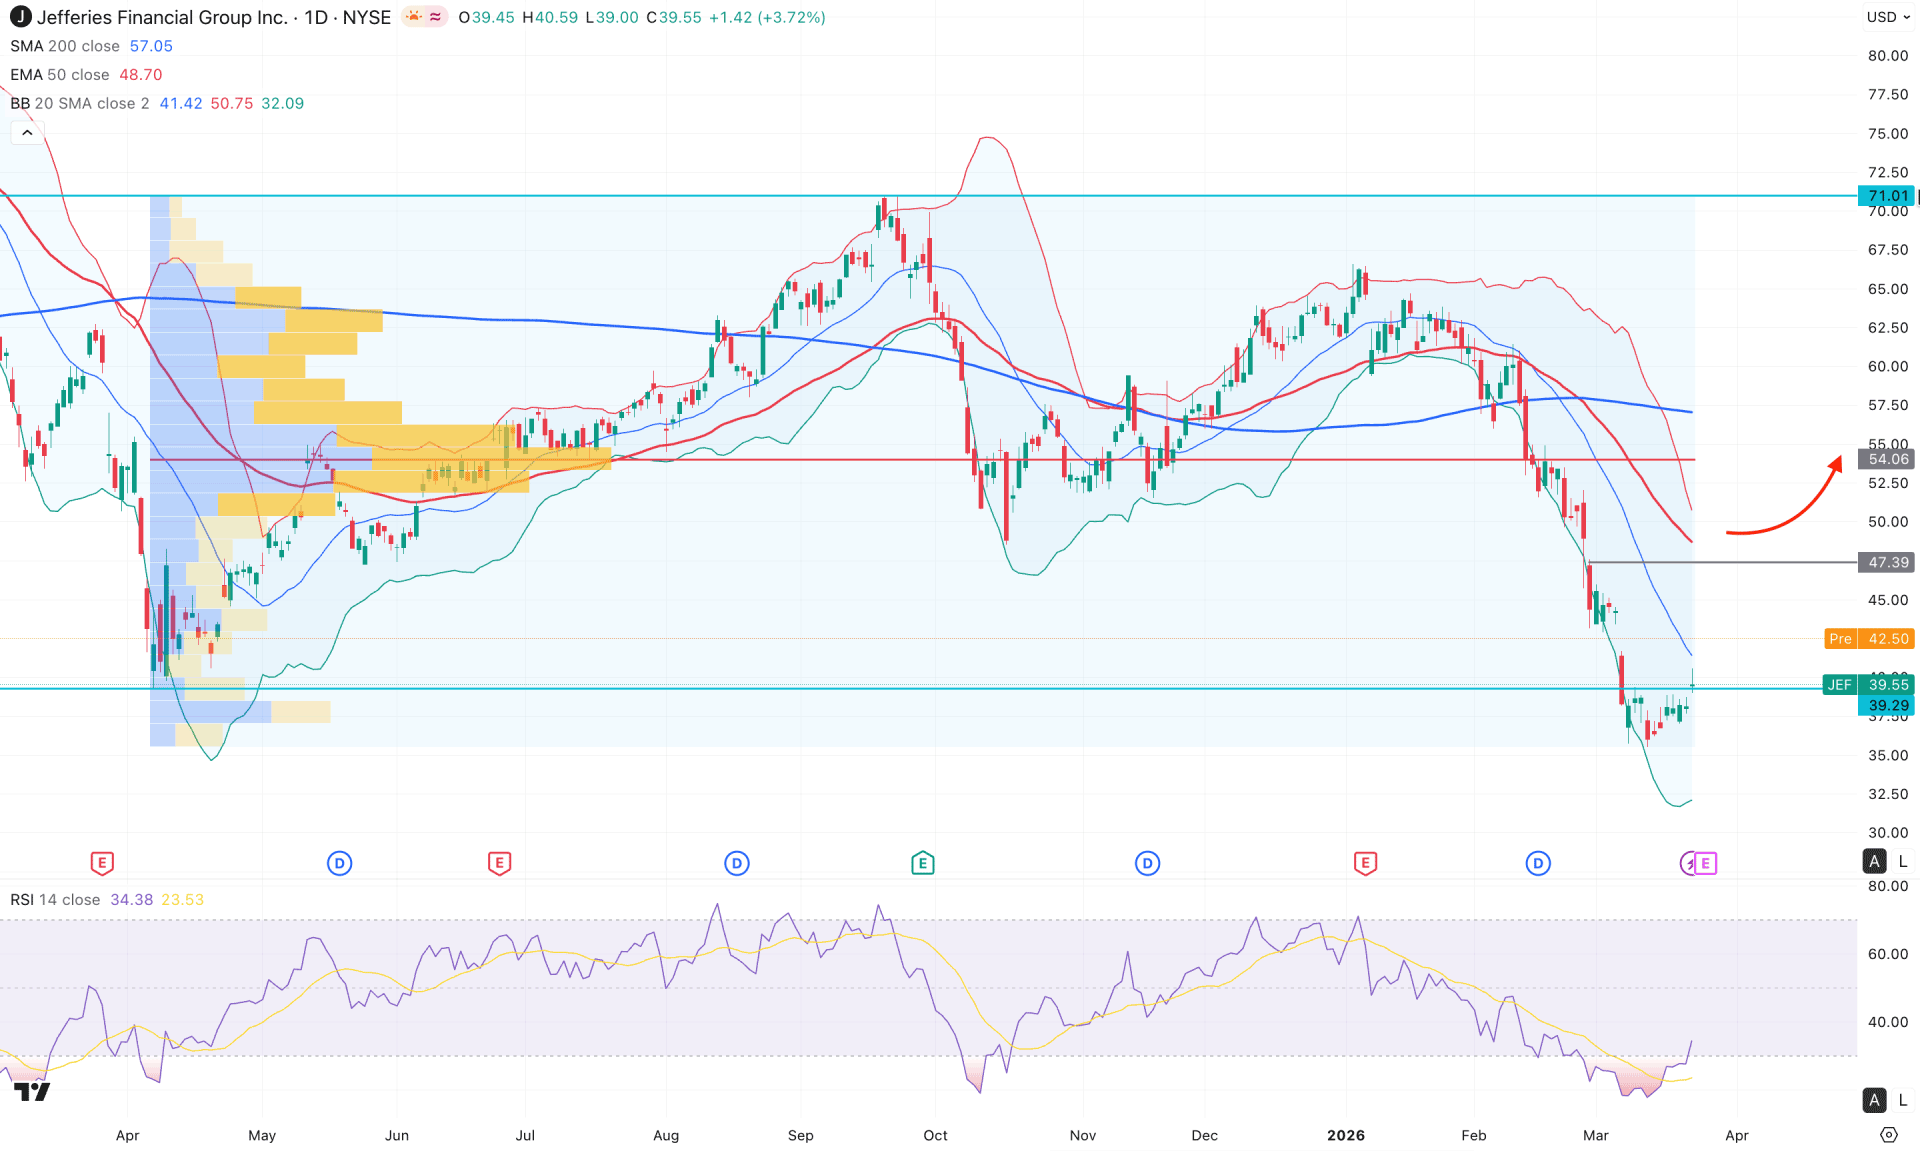Toggle log scale L on RSI pane
The width and height of the screenshot is (1920, 1151).
pyautogui.click(x=1903, y=1100)
